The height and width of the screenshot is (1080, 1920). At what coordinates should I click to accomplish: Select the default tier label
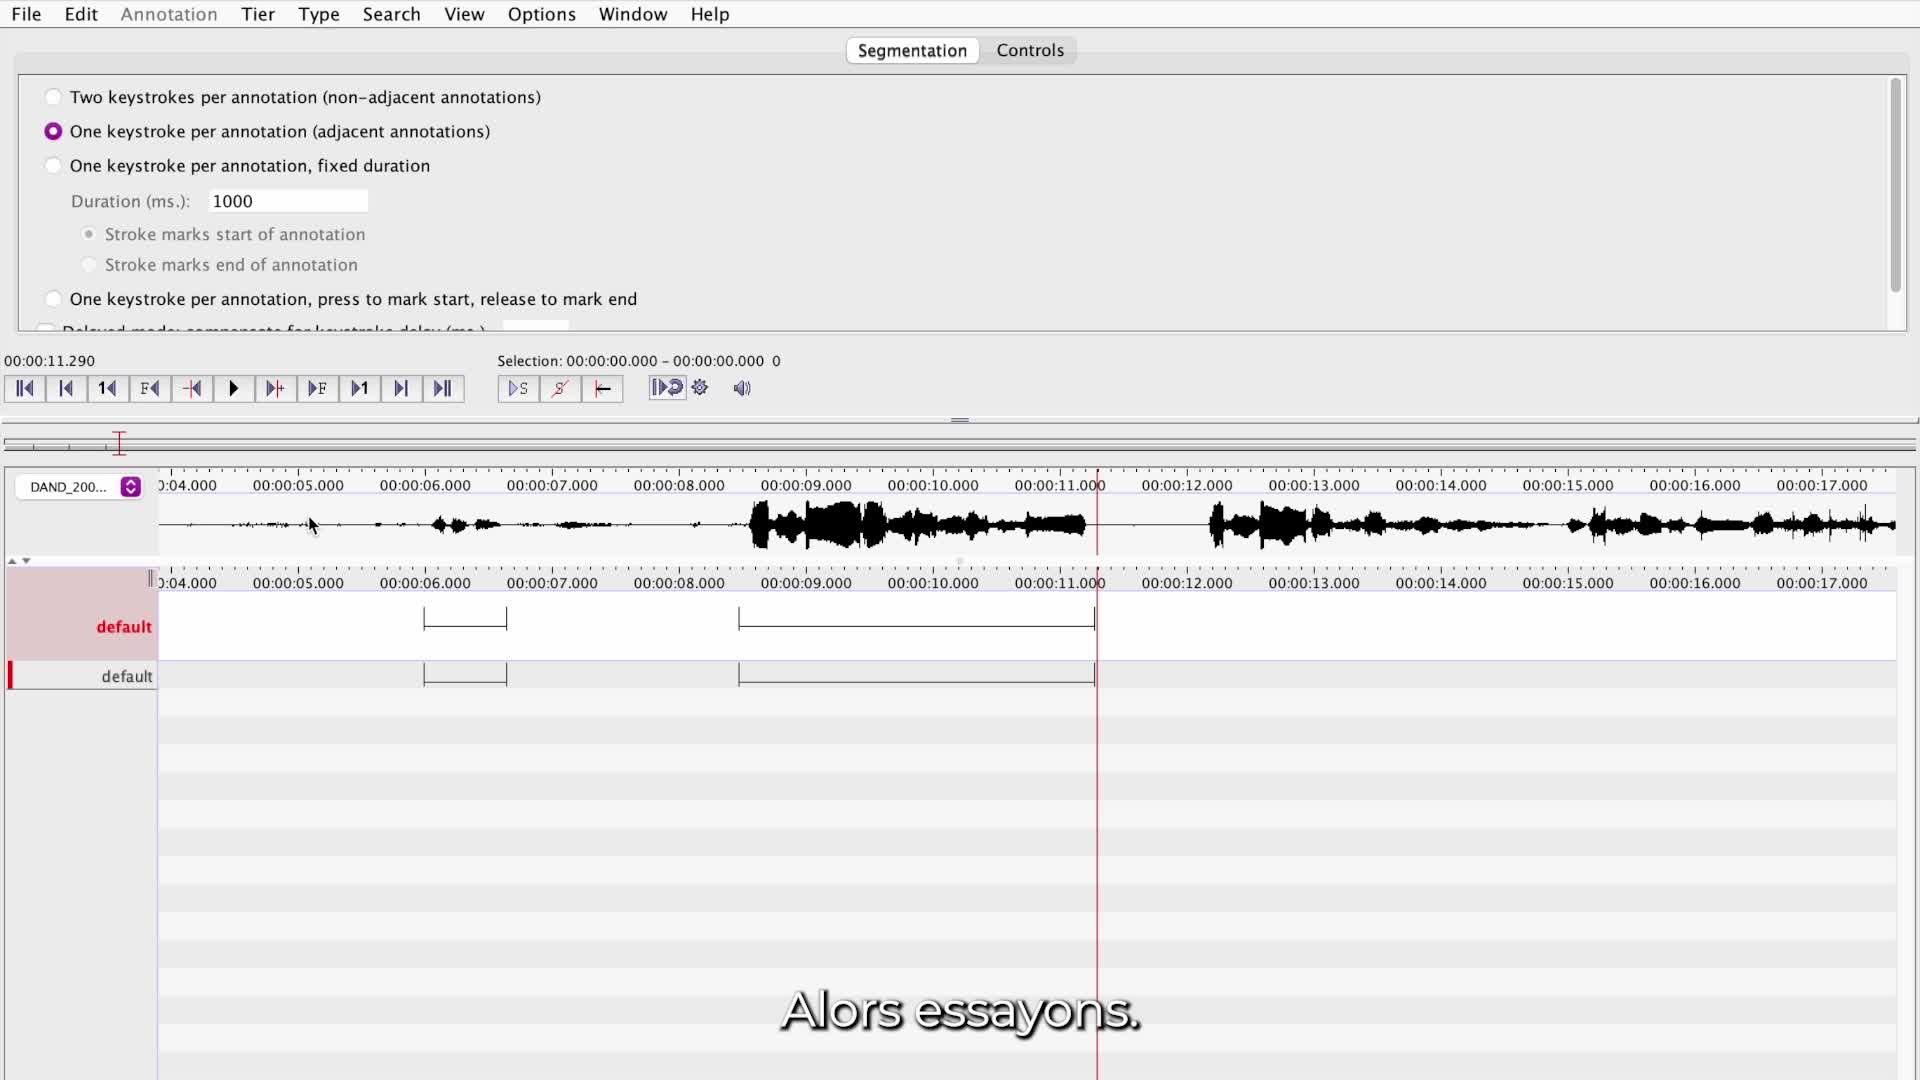(123, 627)
